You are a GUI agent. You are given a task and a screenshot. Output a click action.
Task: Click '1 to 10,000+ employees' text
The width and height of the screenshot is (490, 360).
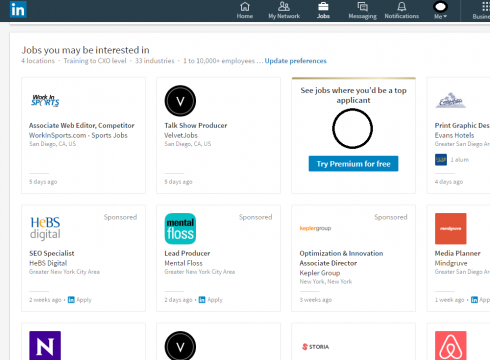[219, 61]
